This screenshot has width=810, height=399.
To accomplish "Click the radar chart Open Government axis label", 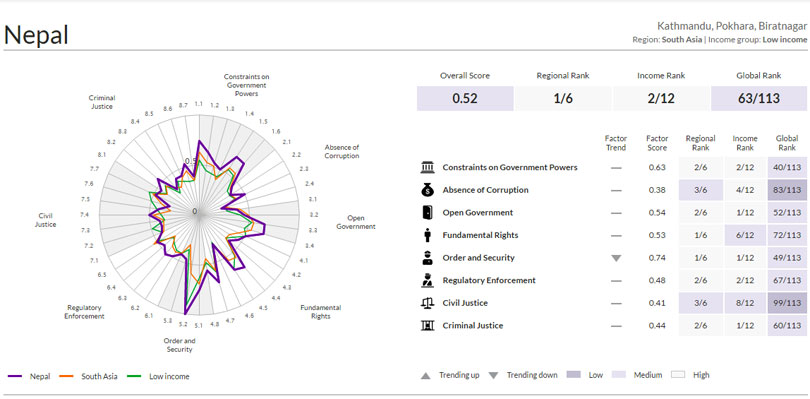I will click(x=356, y=222).
